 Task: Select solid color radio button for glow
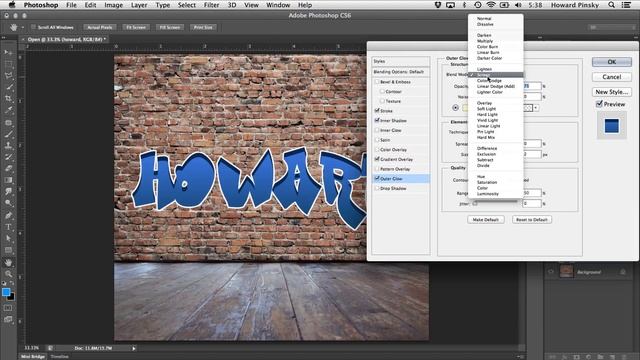[456, 108]
